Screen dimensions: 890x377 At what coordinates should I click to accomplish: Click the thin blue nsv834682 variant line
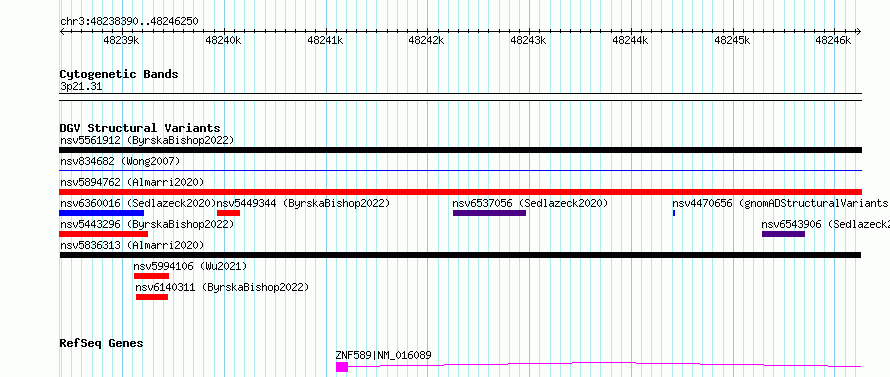click(460, 170)
